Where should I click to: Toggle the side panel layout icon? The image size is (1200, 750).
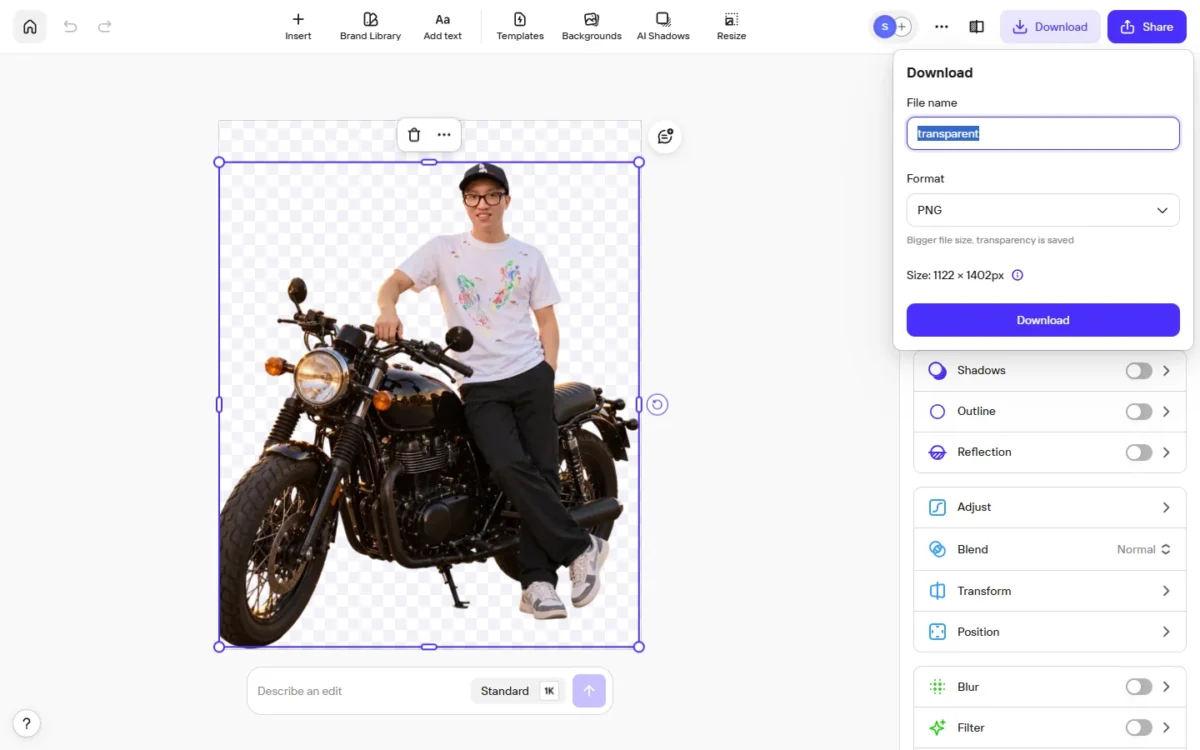[977, 27]
